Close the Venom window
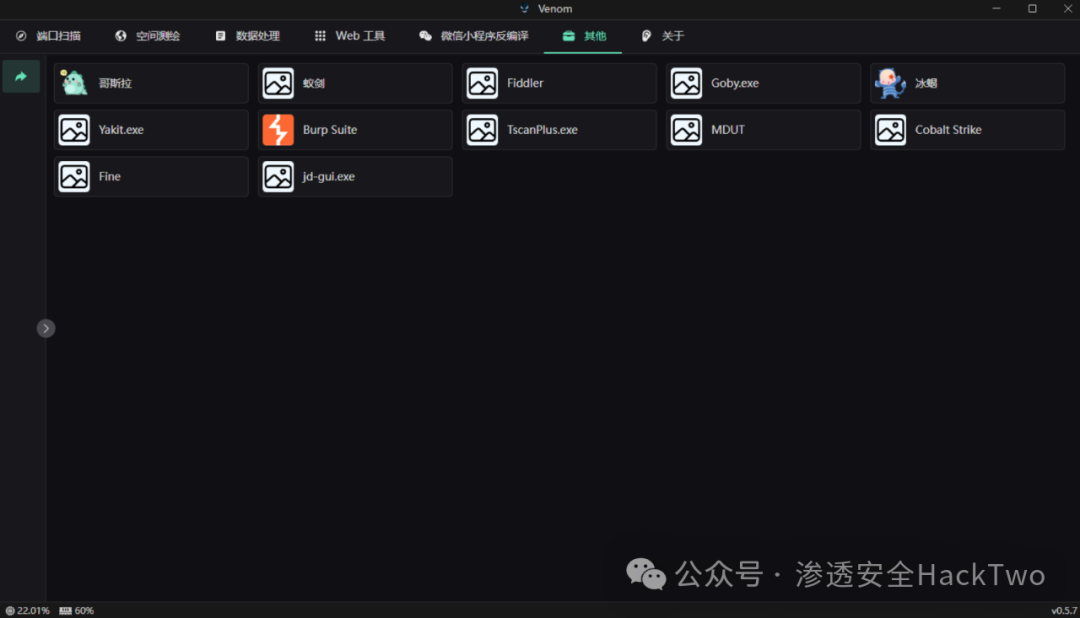Screen dimensions: 1080x618 coord(1068,8)
